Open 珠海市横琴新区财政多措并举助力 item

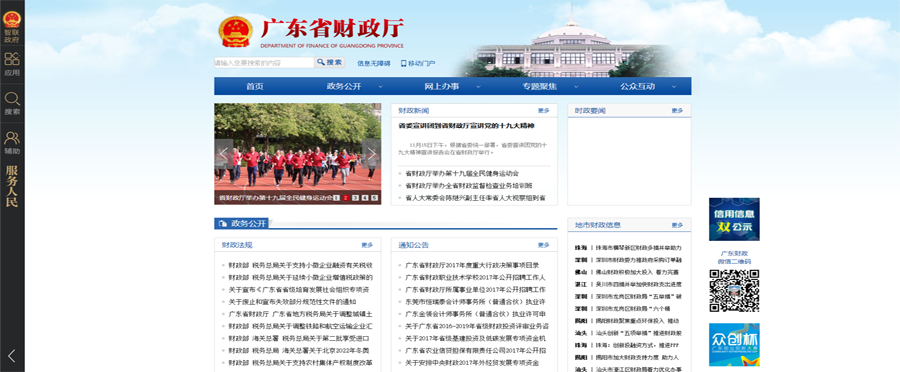(638, 248)
